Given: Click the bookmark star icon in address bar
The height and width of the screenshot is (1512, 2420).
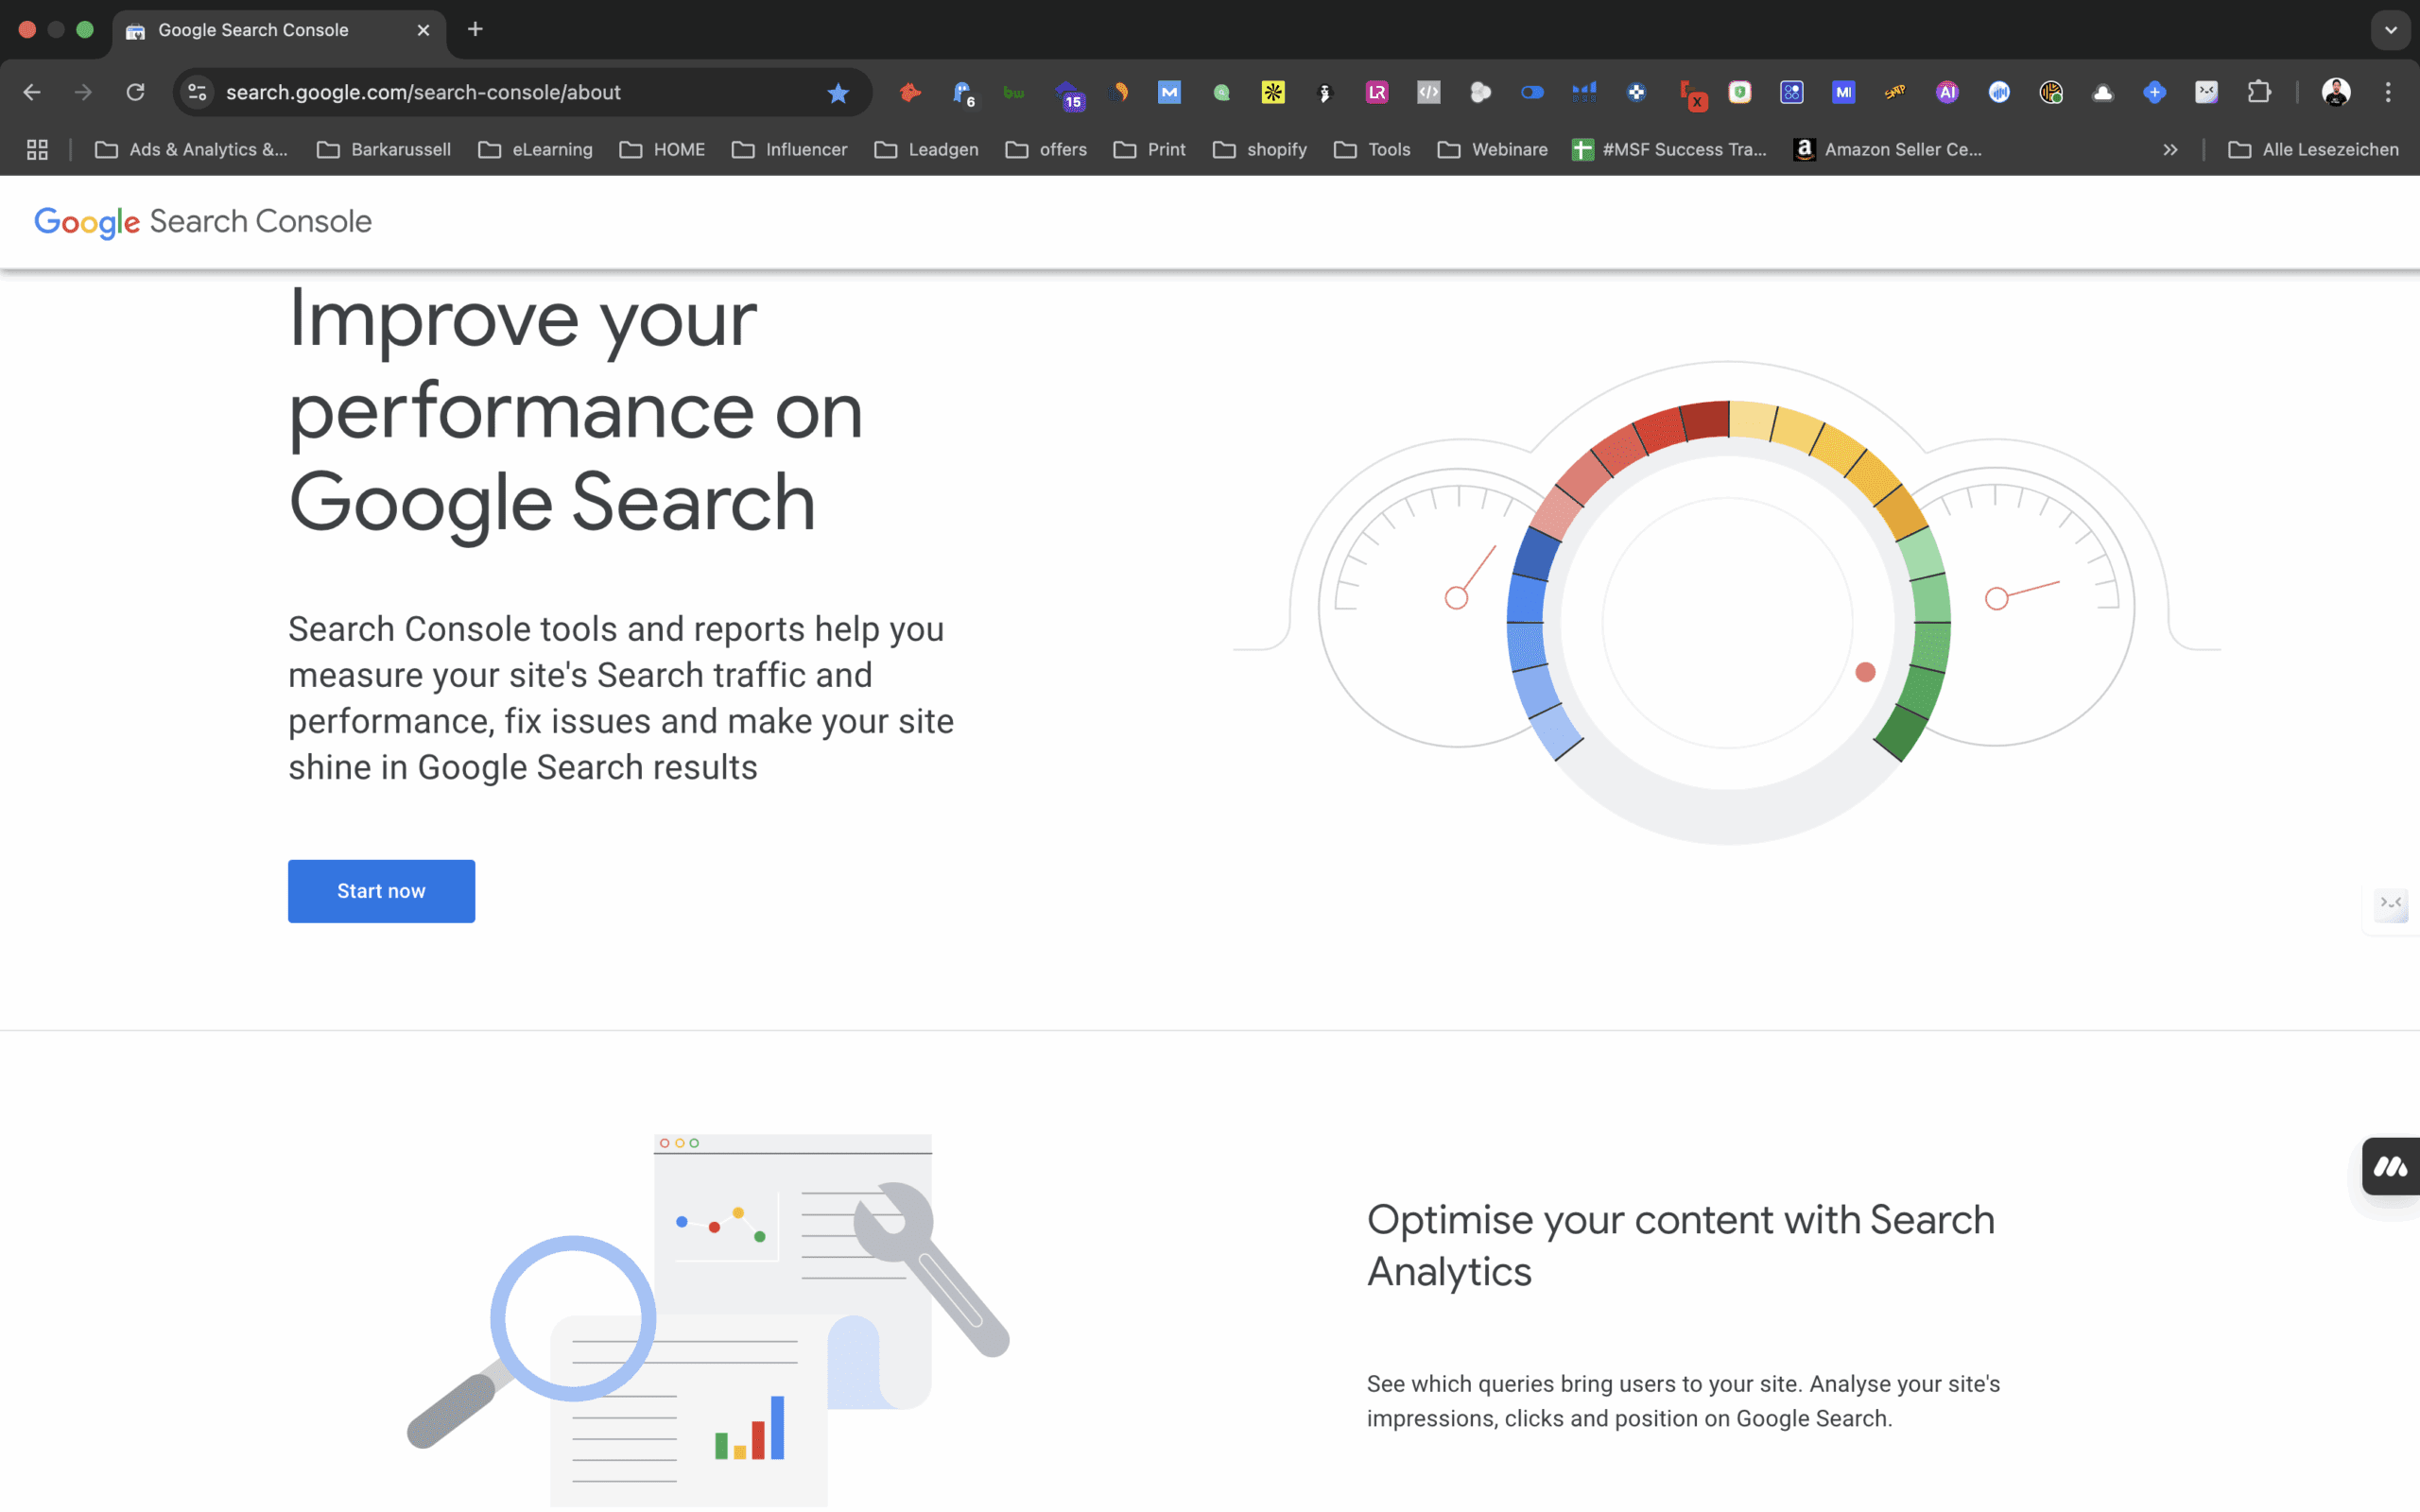Looking at the screenshot, I should (x=838, y=93).
